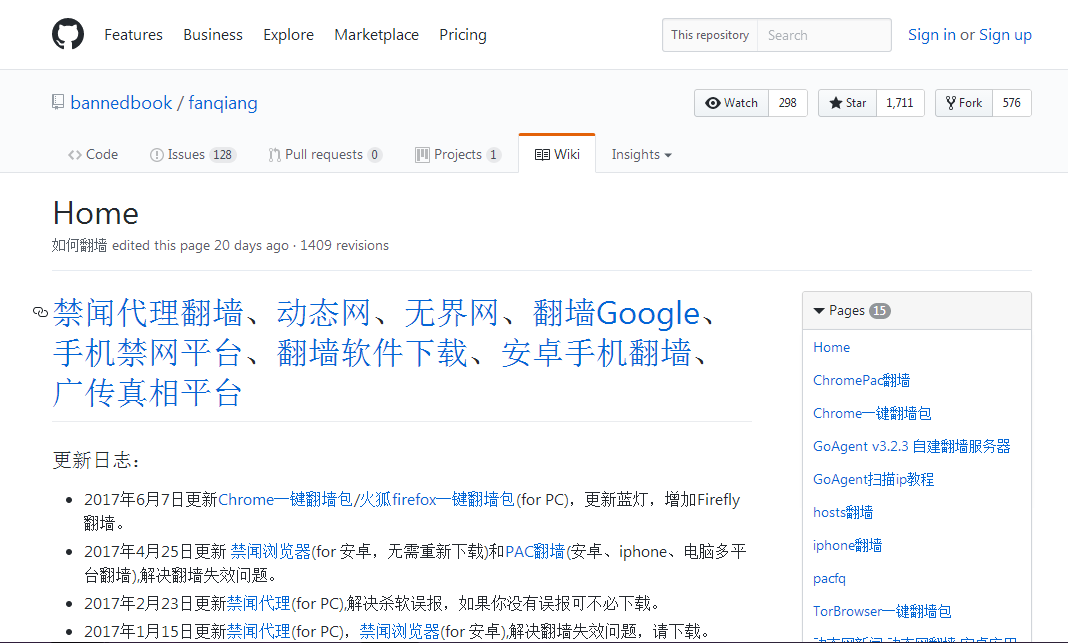This screenshot has width=1068, height=643.
Task: Open the iphone翻墙 wiki page
Action: (x=847, y=545)
